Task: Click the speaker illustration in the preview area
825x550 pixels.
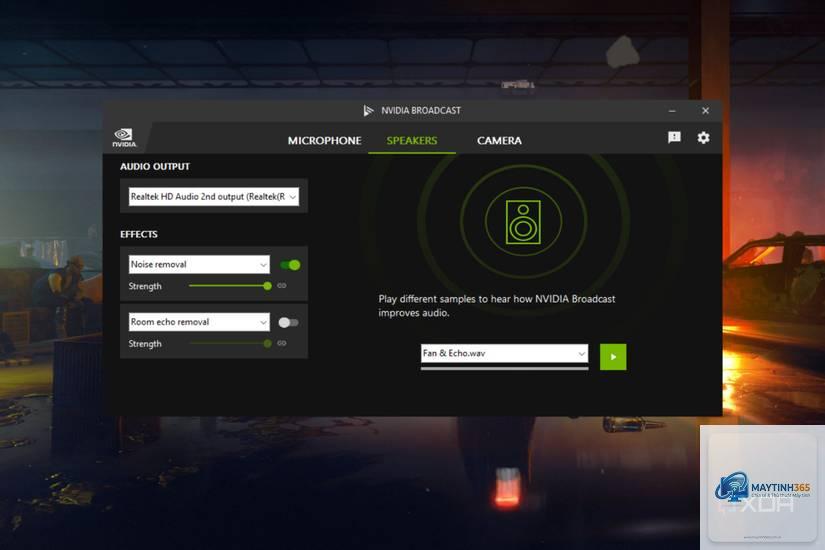Action: click(523, 222)
